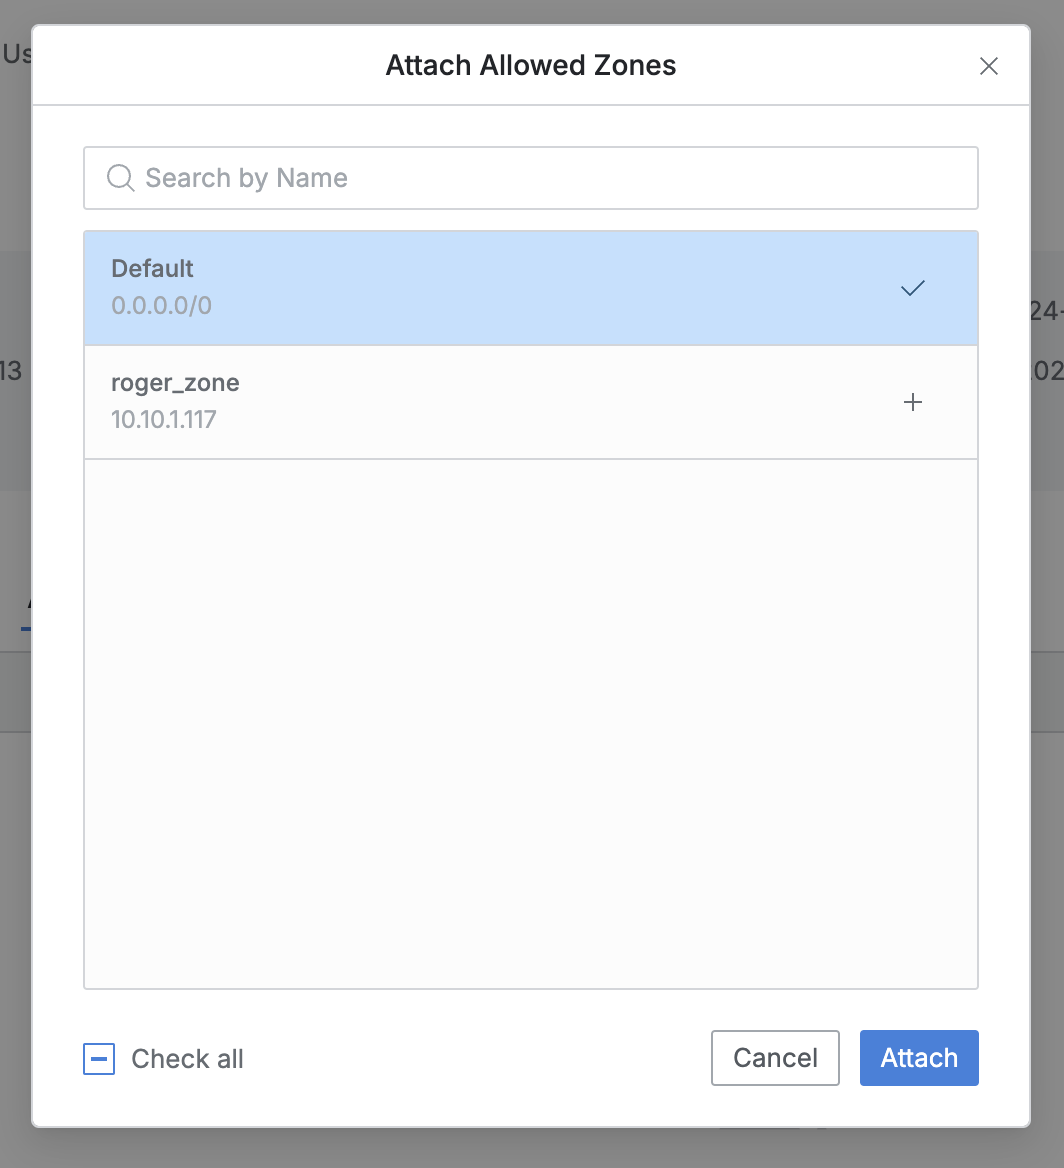Click the "Attach Allowed Zones" dialog title
This screenshot has height=1168, width=1064.
click(531, 66)
